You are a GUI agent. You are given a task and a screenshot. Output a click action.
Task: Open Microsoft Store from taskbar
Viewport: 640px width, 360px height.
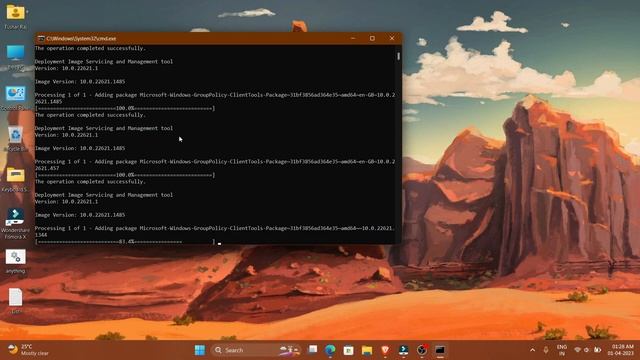coord(349,350)
